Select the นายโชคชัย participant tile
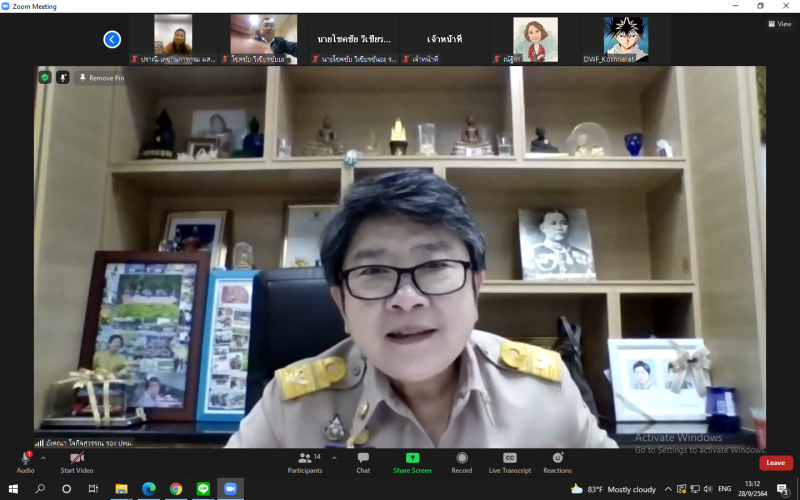800x500 pixels. [354, 39]
